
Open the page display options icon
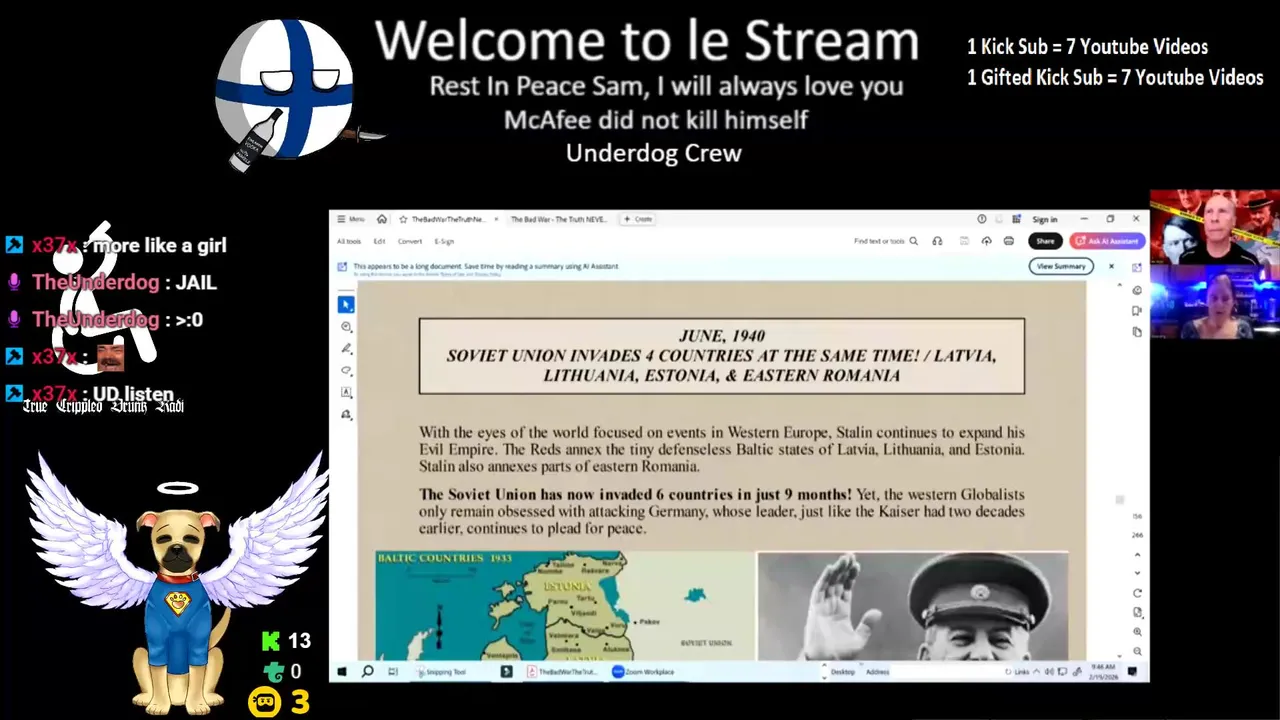[x=1137, y=612]
